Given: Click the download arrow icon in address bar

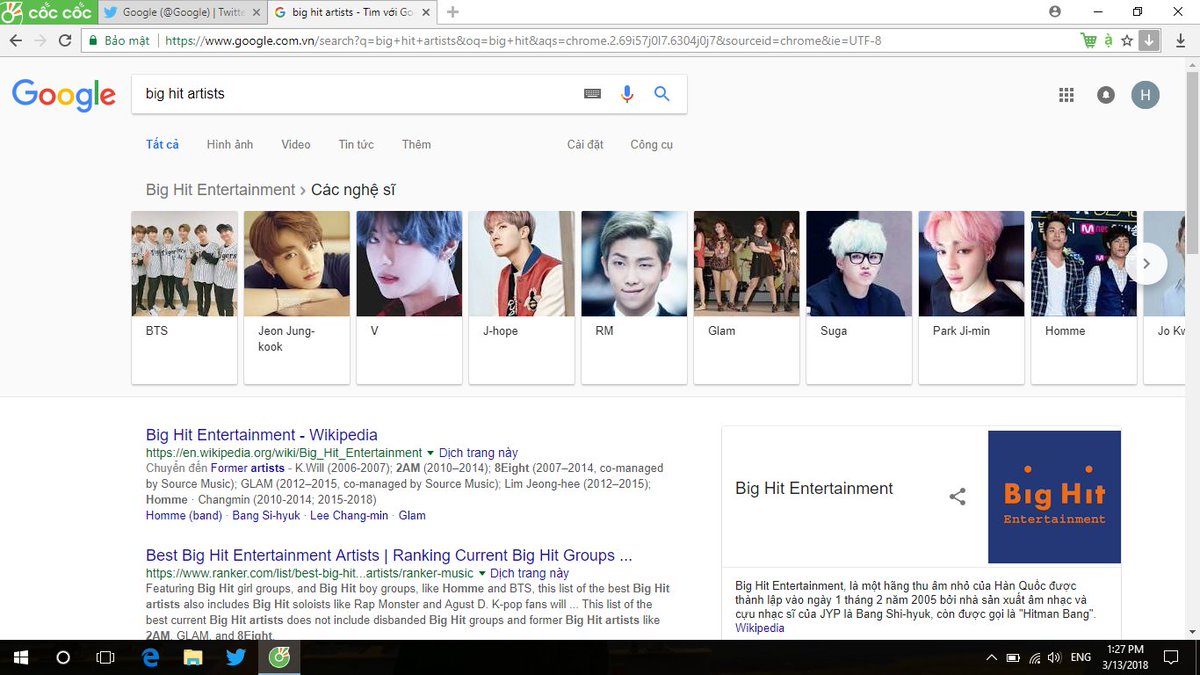Looking at the screenshot, I should (1149, 41).
